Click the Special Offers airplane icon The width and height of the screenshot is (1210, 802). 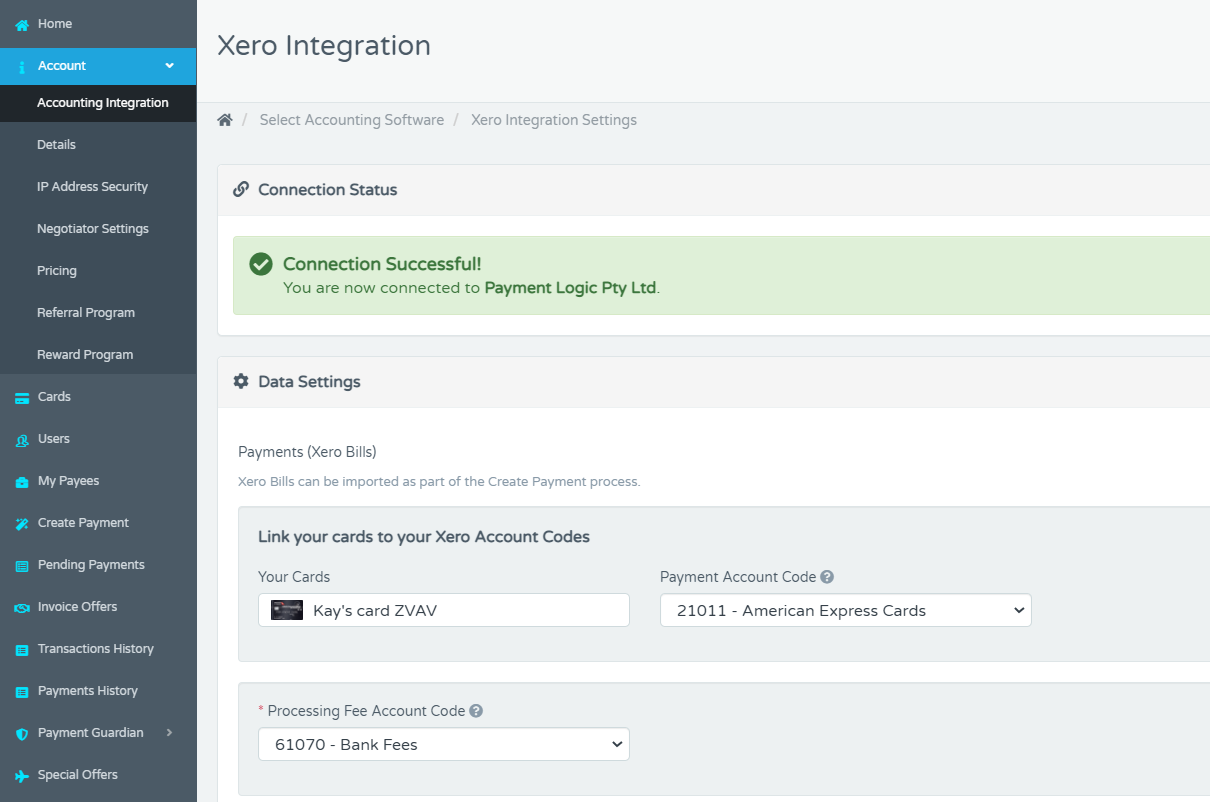[x=22, y=776]
